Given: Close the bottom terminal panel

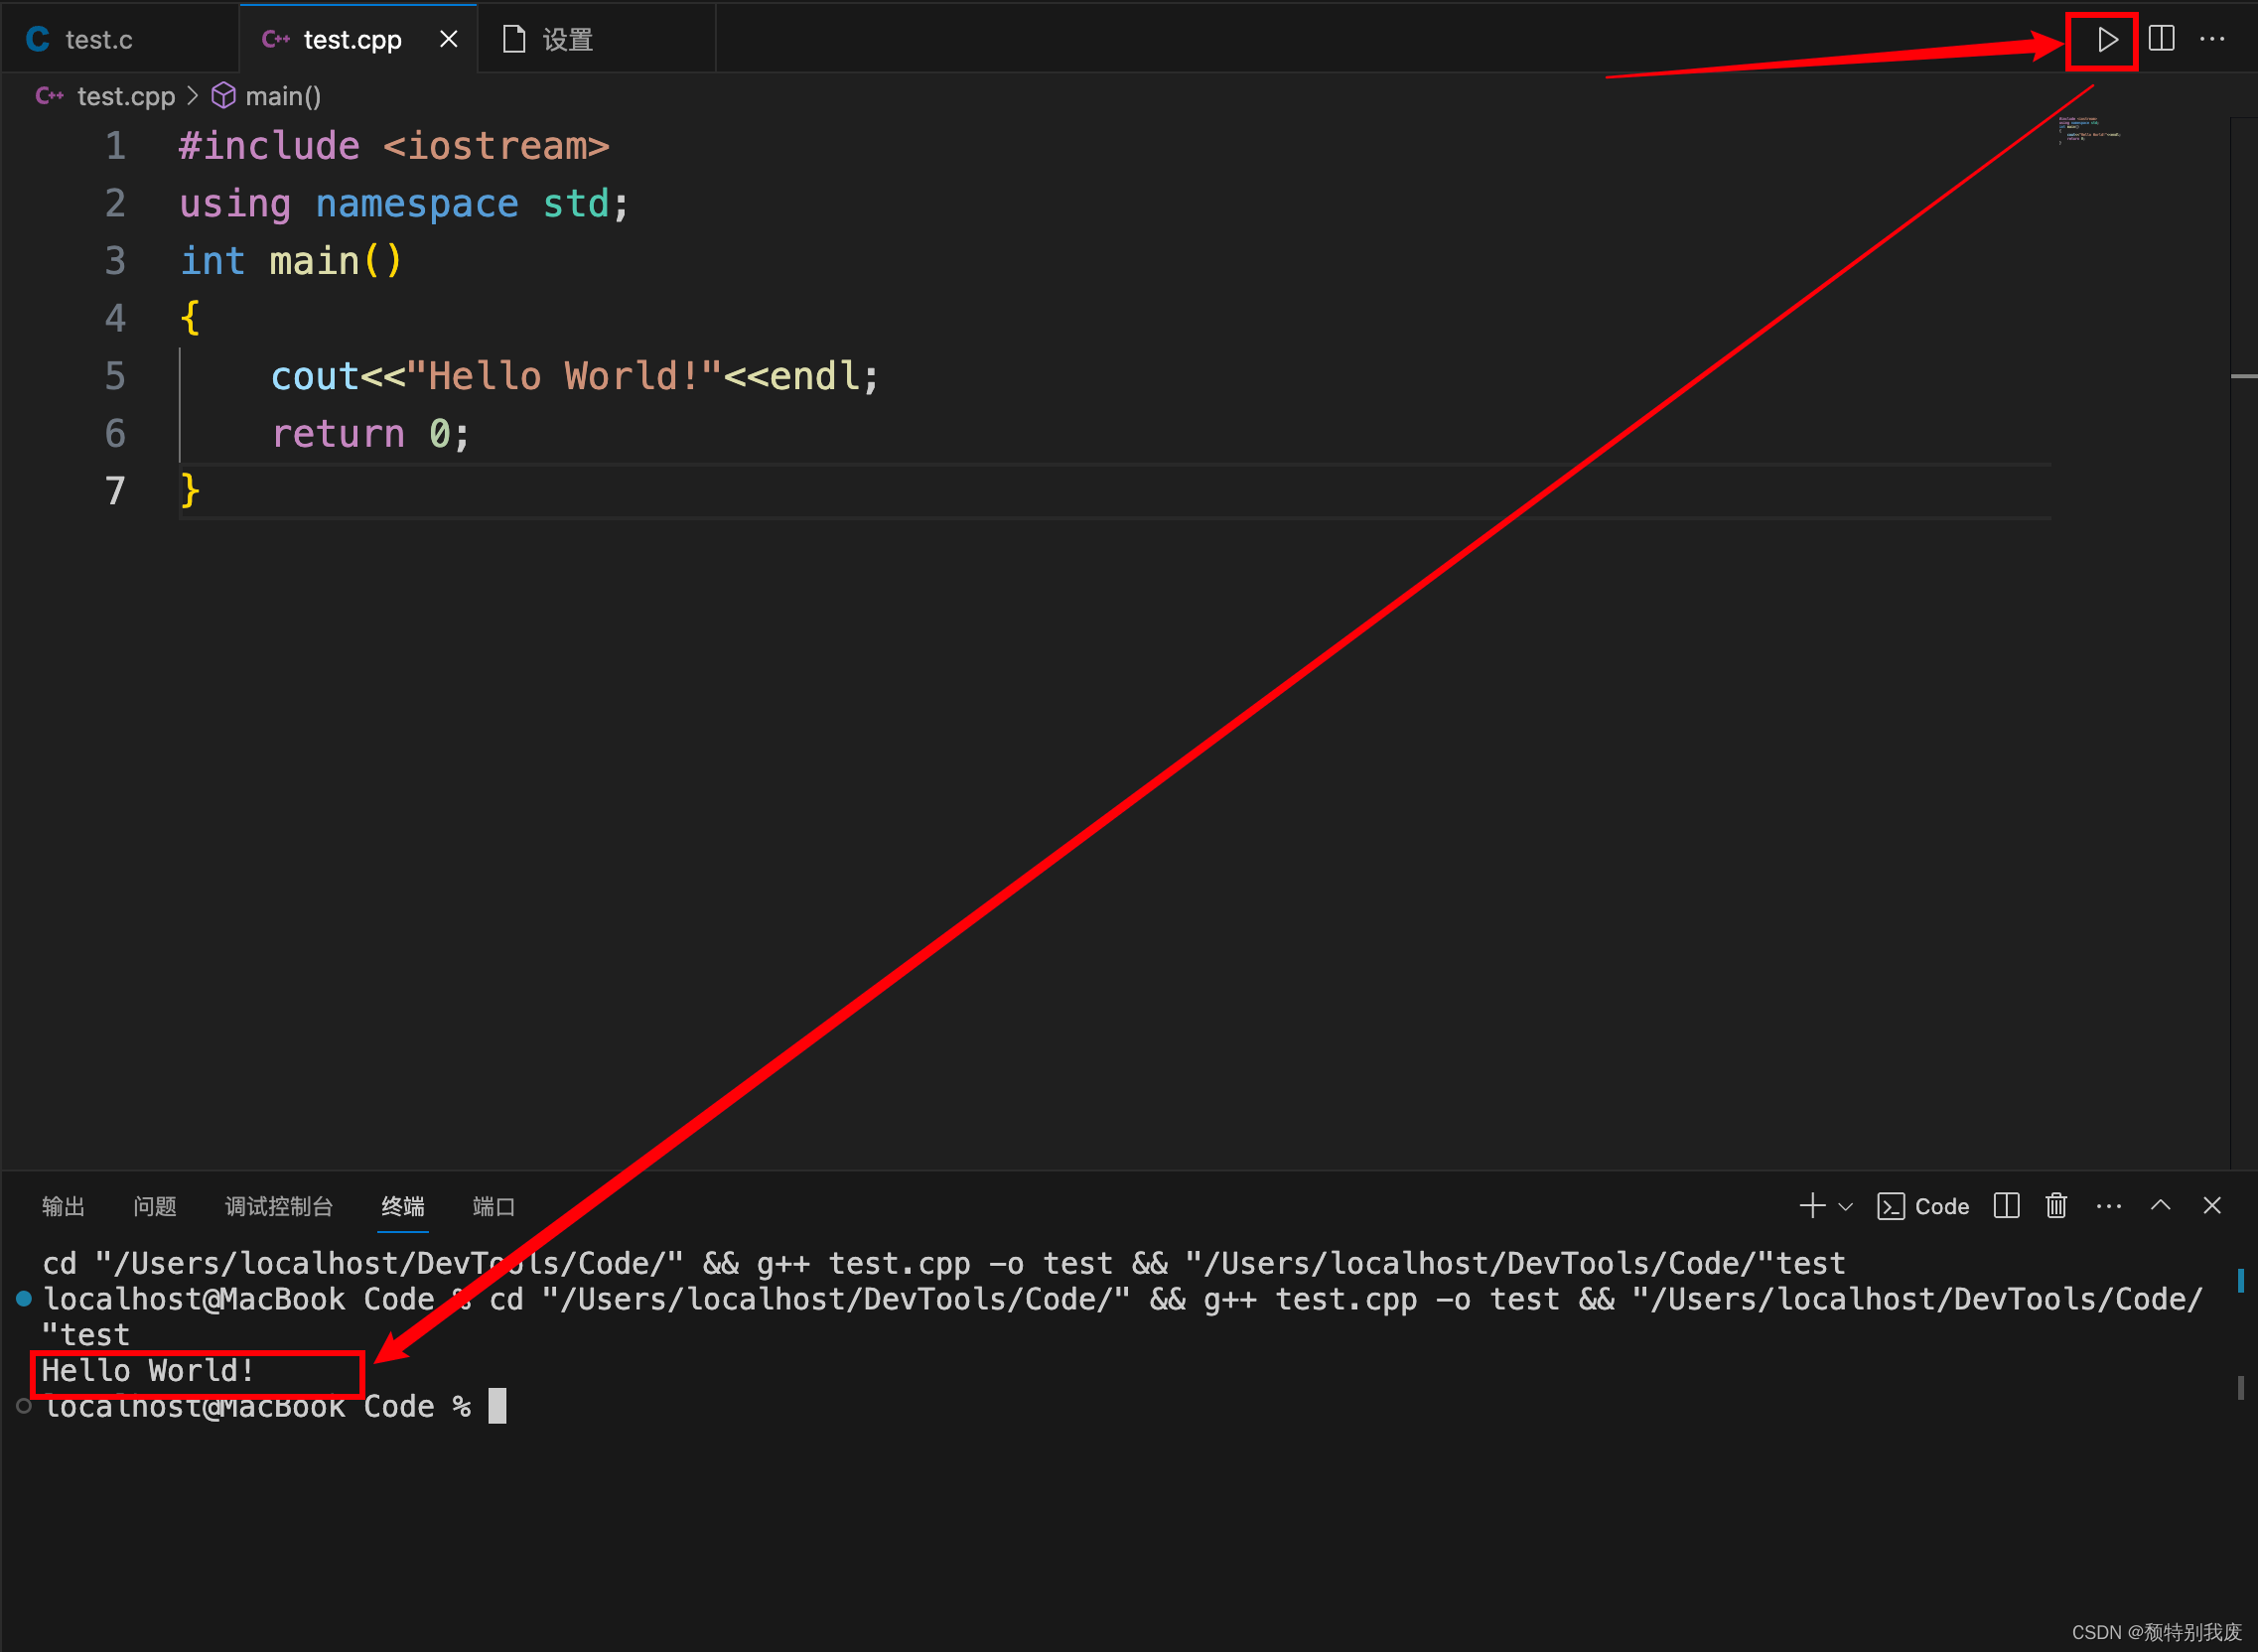Looking at the screenshot, I should [2212, 1206].
